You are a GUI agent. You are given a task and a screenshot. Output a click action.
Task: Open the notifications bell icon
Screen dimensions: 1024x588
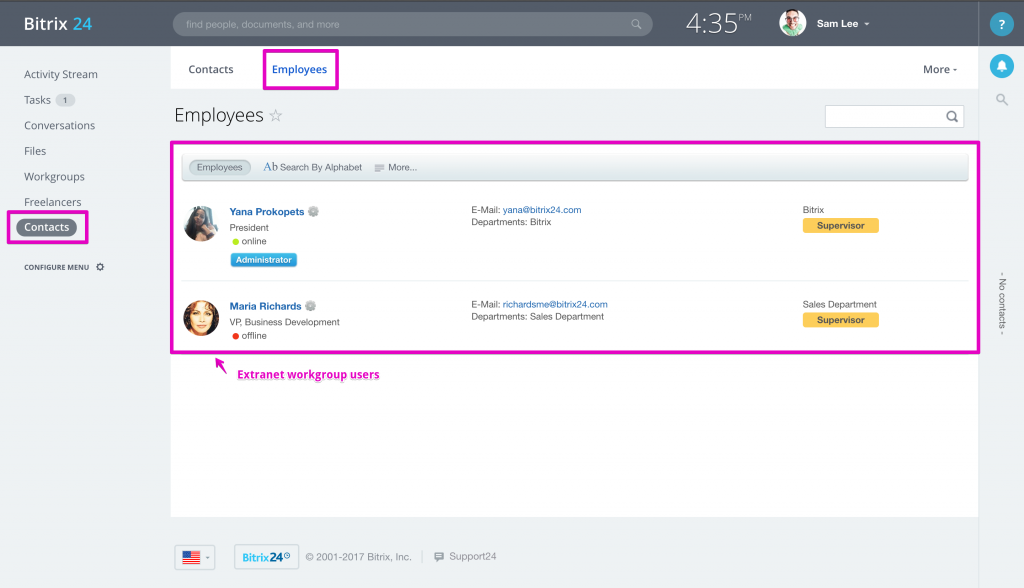click(x=1001, y=66)
